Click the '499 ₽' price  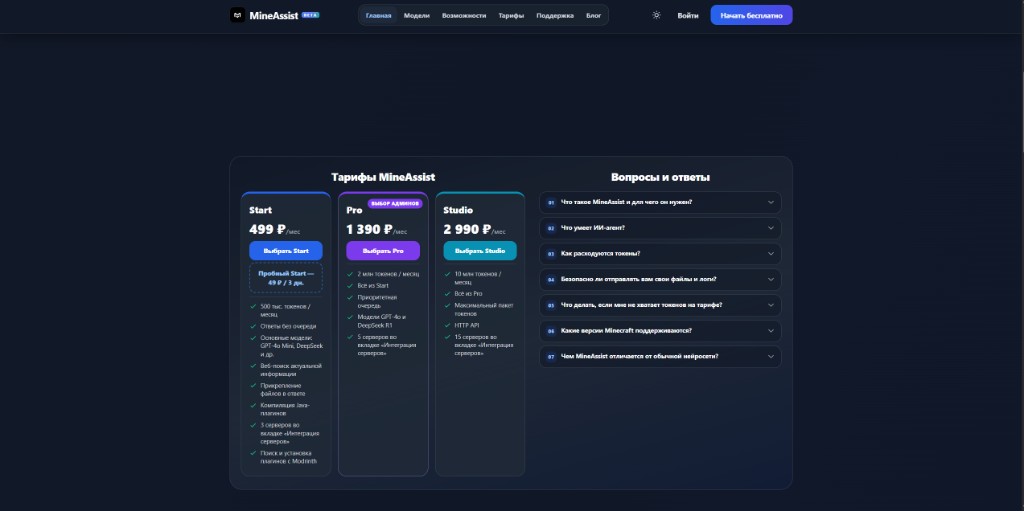click(x=267, y=229)
